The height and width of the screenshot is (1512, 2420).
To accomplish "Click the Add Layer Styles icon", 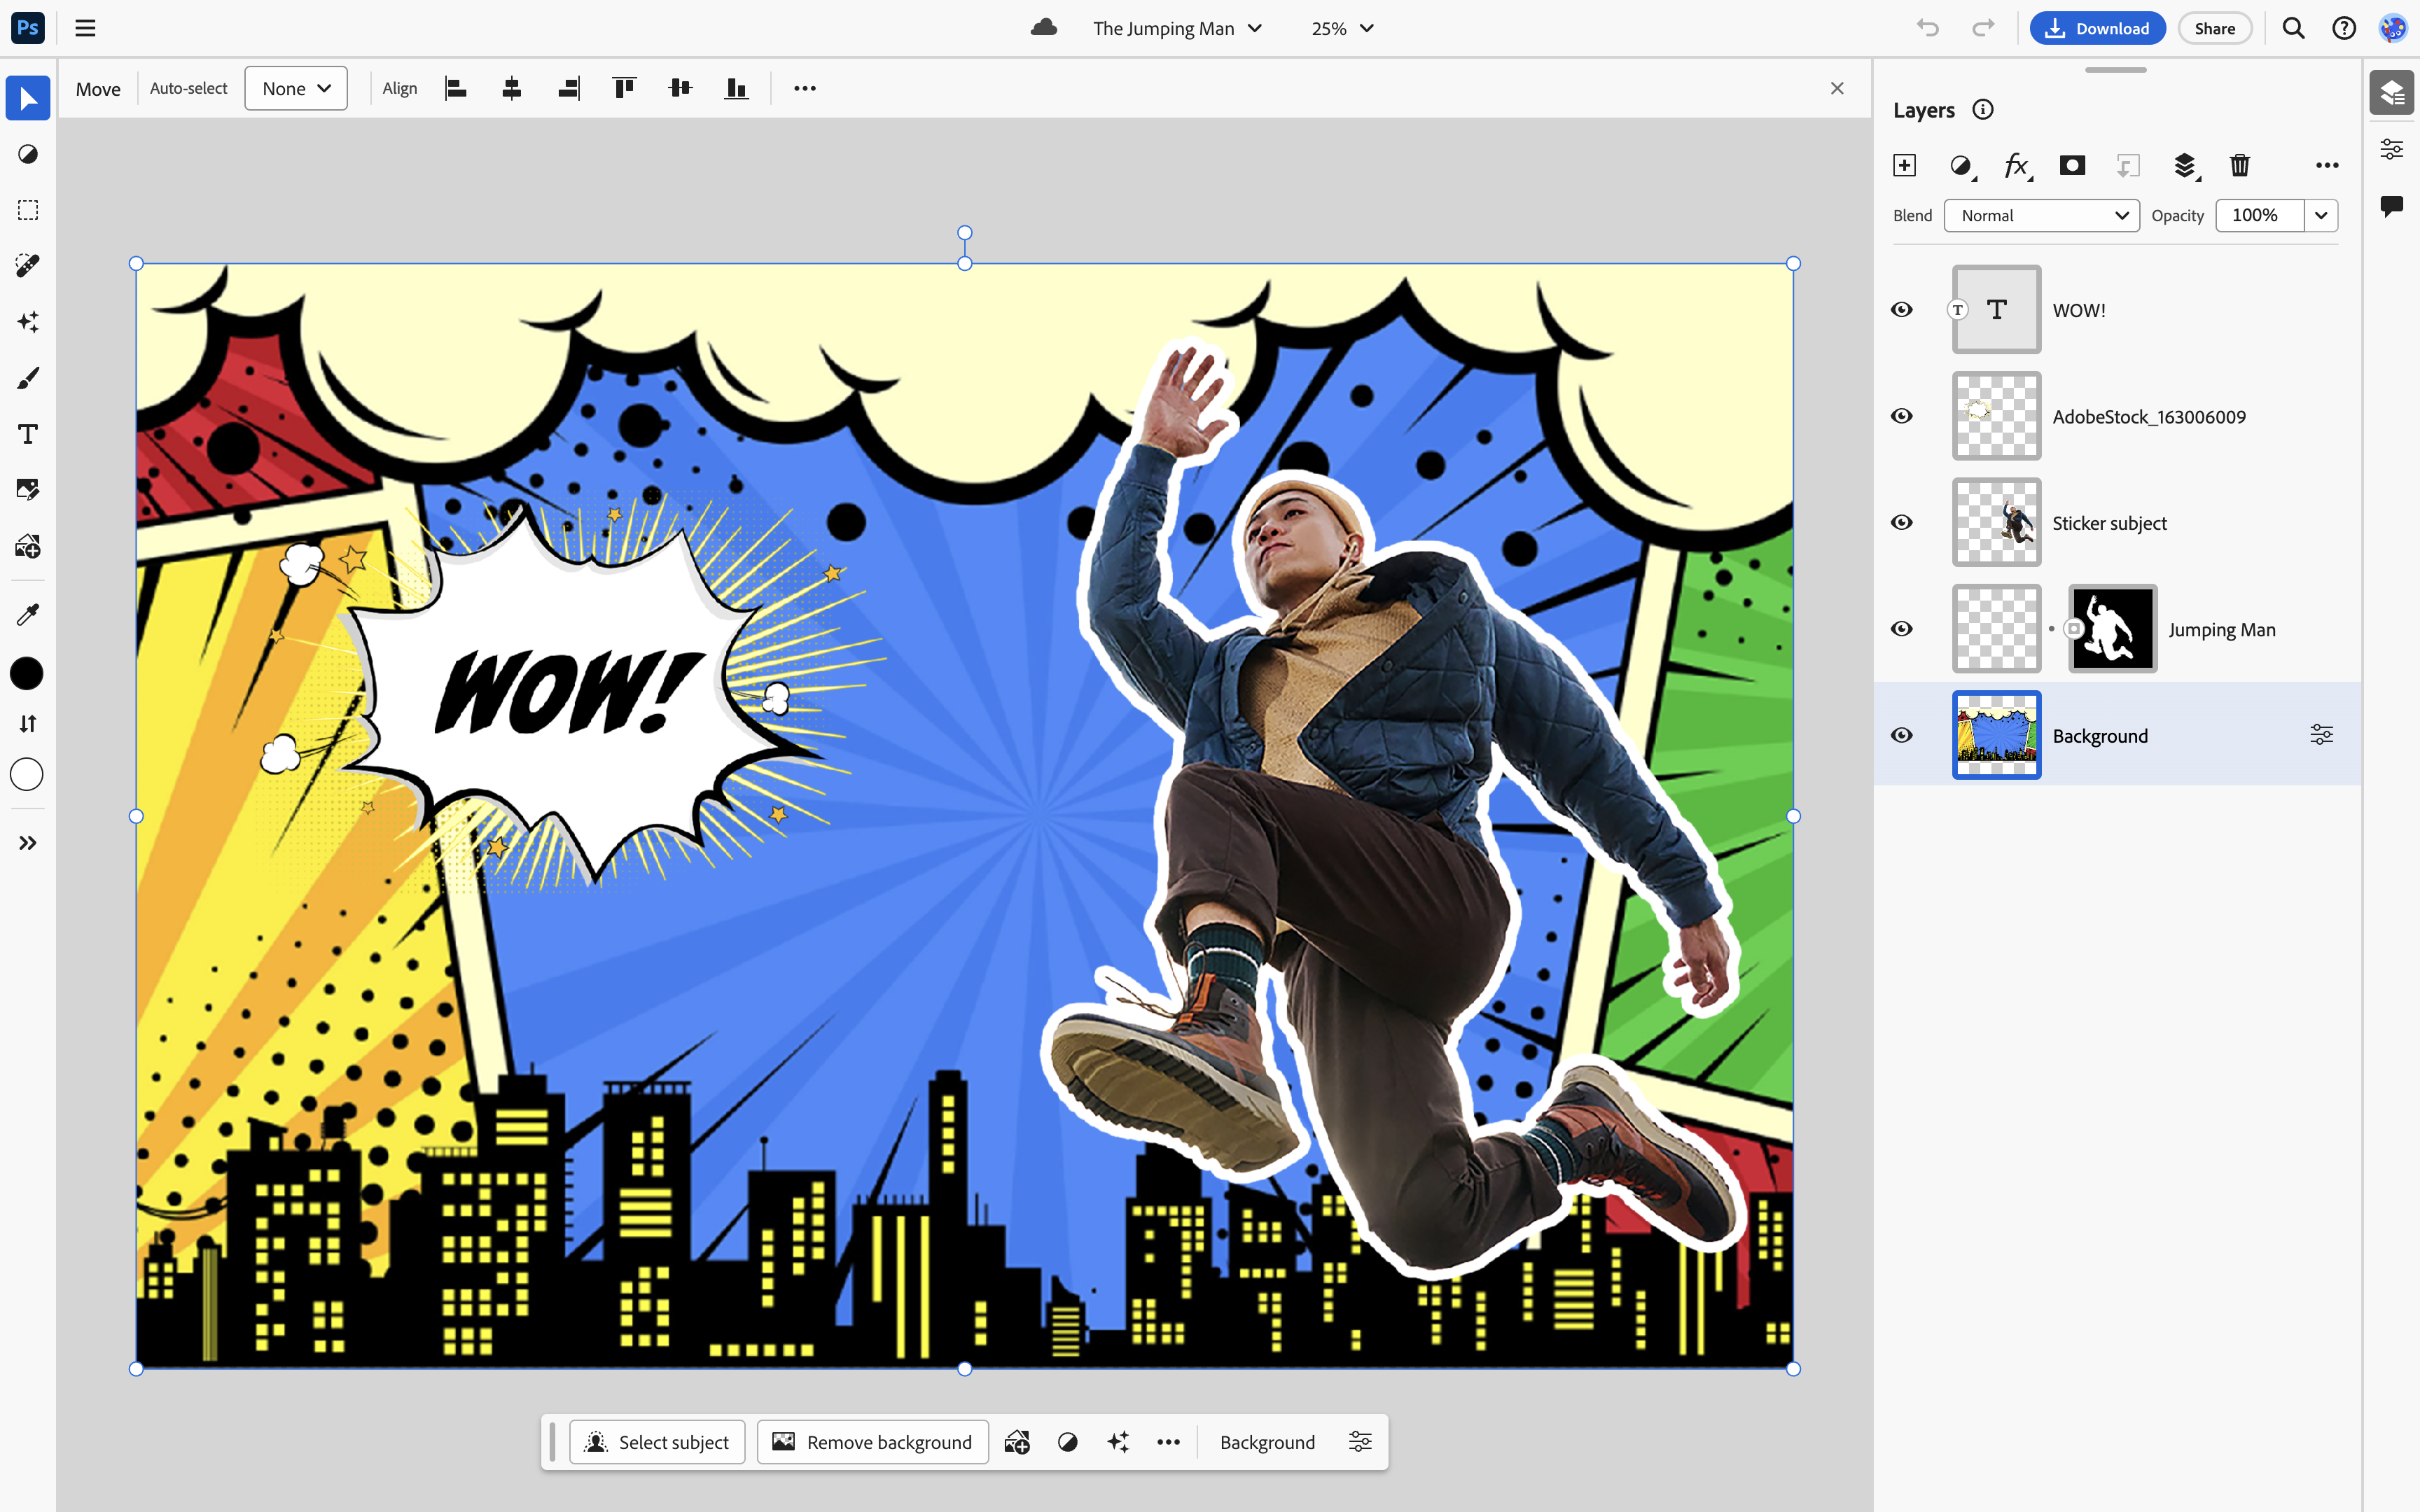I will tap(2016, 164).
